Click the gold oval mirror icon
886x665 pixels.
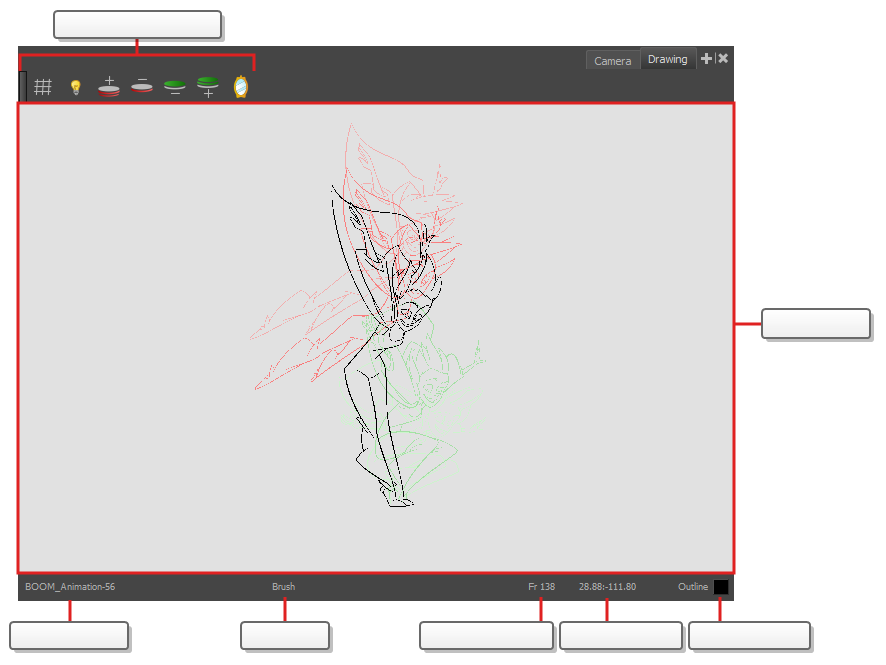240,87
